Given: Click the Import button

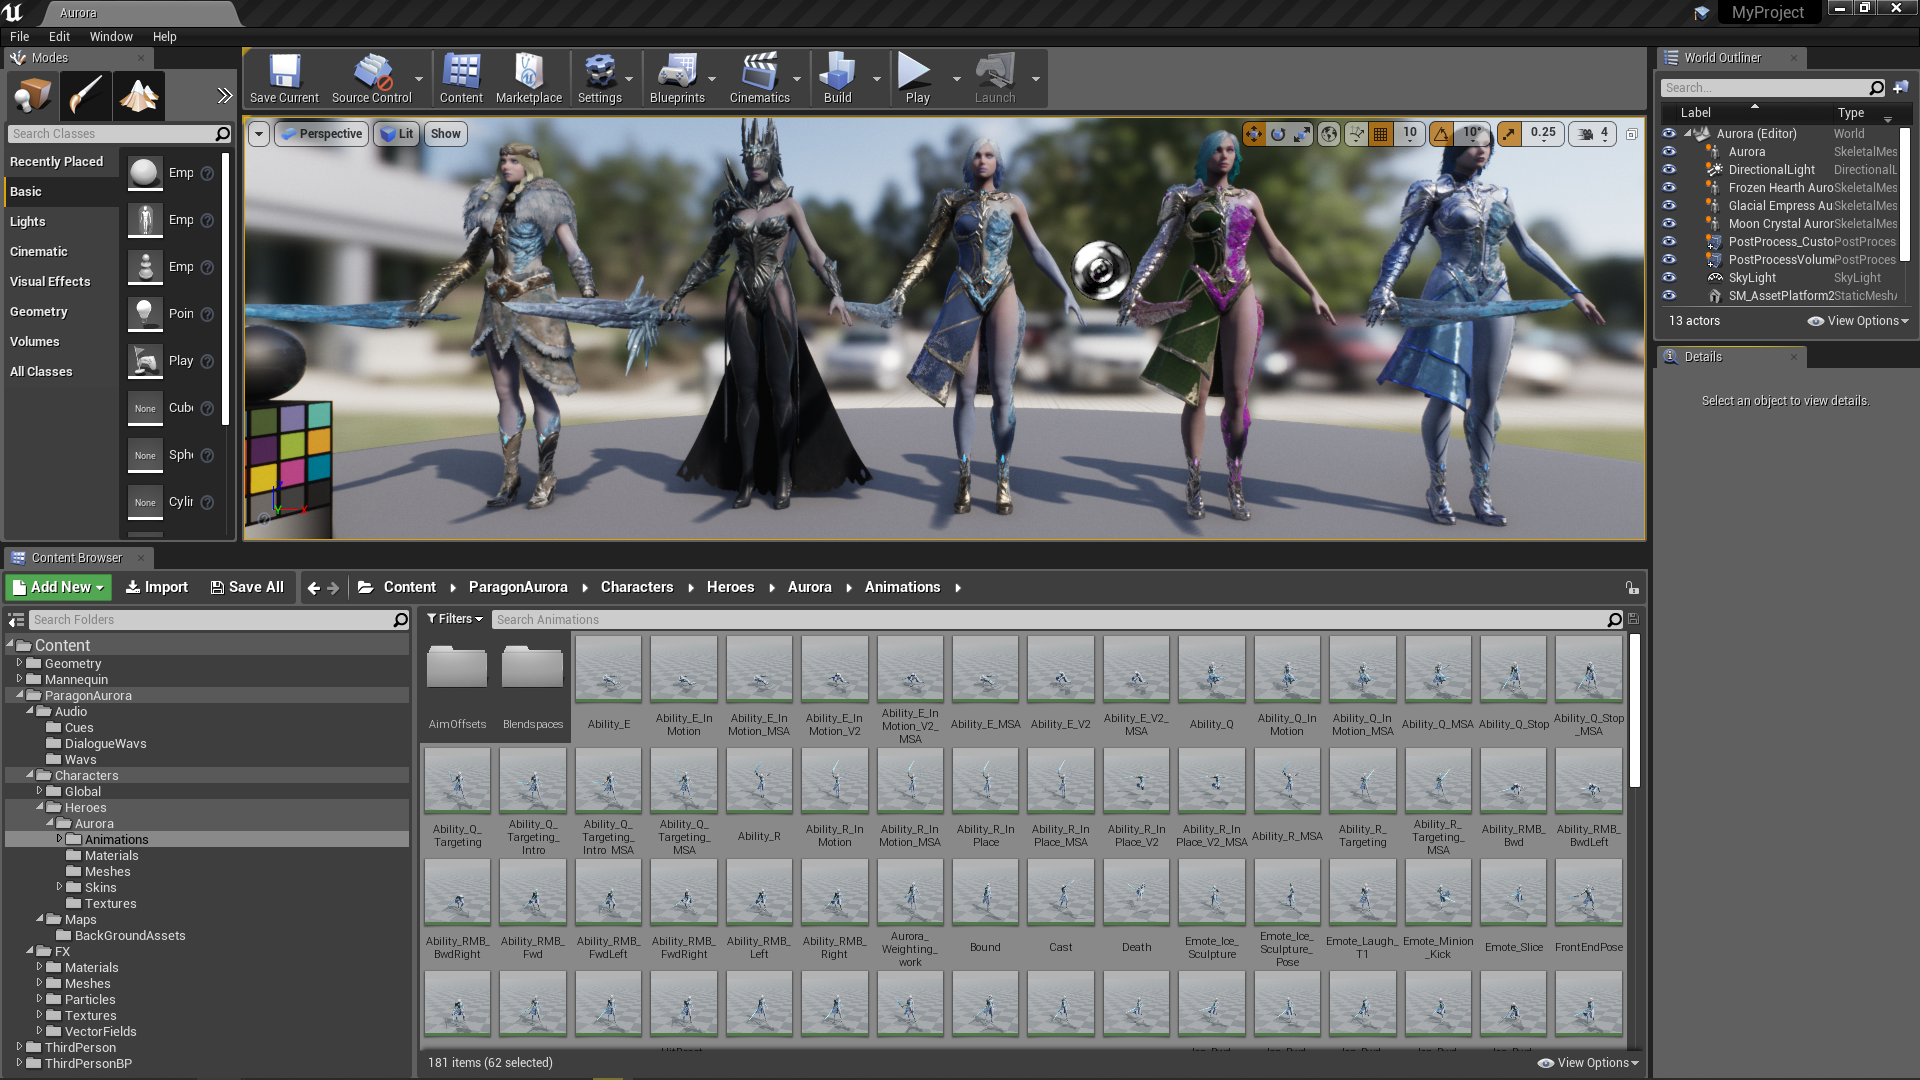Looking at the screenshot, I should coord(156,587).
